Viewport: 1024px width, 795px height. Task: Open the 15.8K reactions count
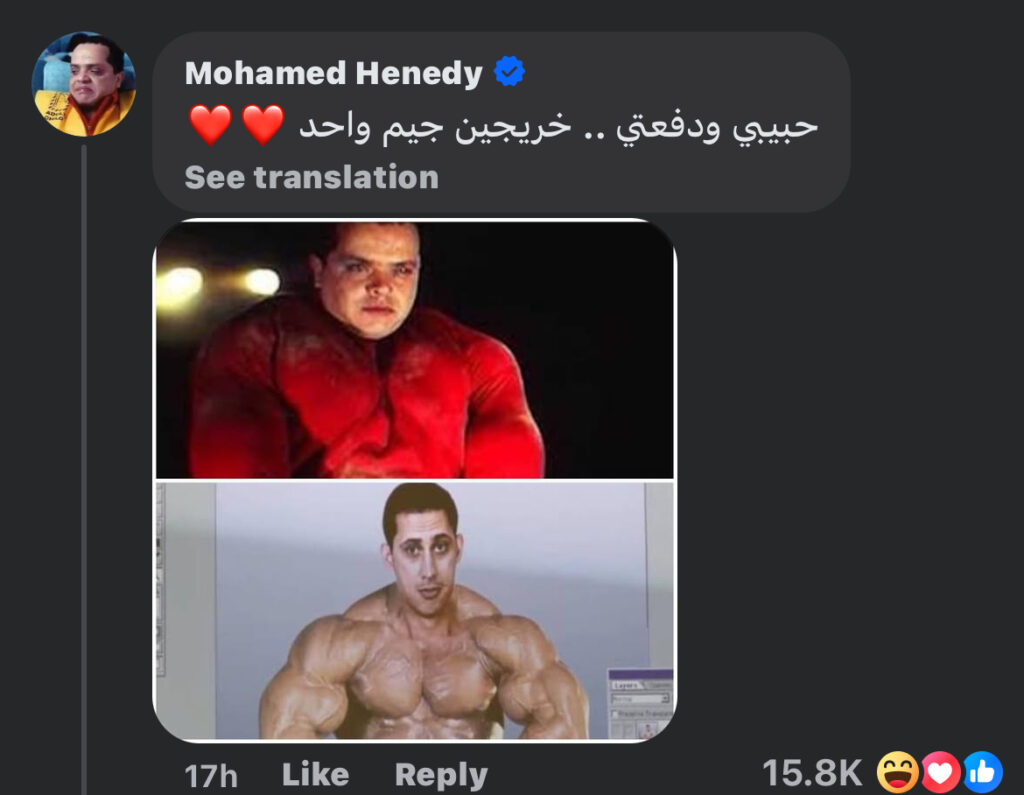[x=812, y=773]
